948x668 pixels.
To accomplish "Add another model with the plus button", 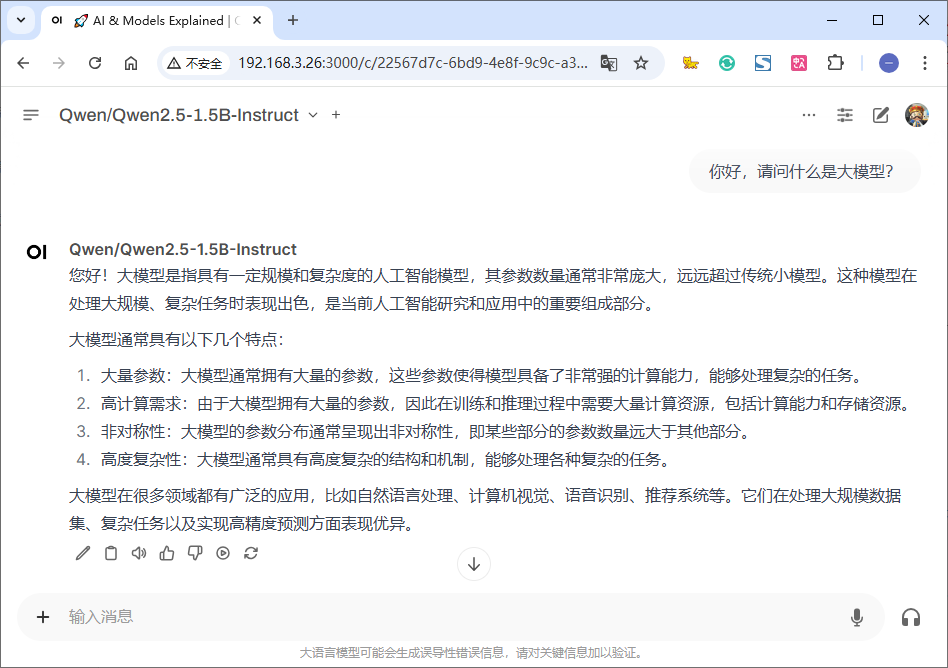I will pos(335,114).
